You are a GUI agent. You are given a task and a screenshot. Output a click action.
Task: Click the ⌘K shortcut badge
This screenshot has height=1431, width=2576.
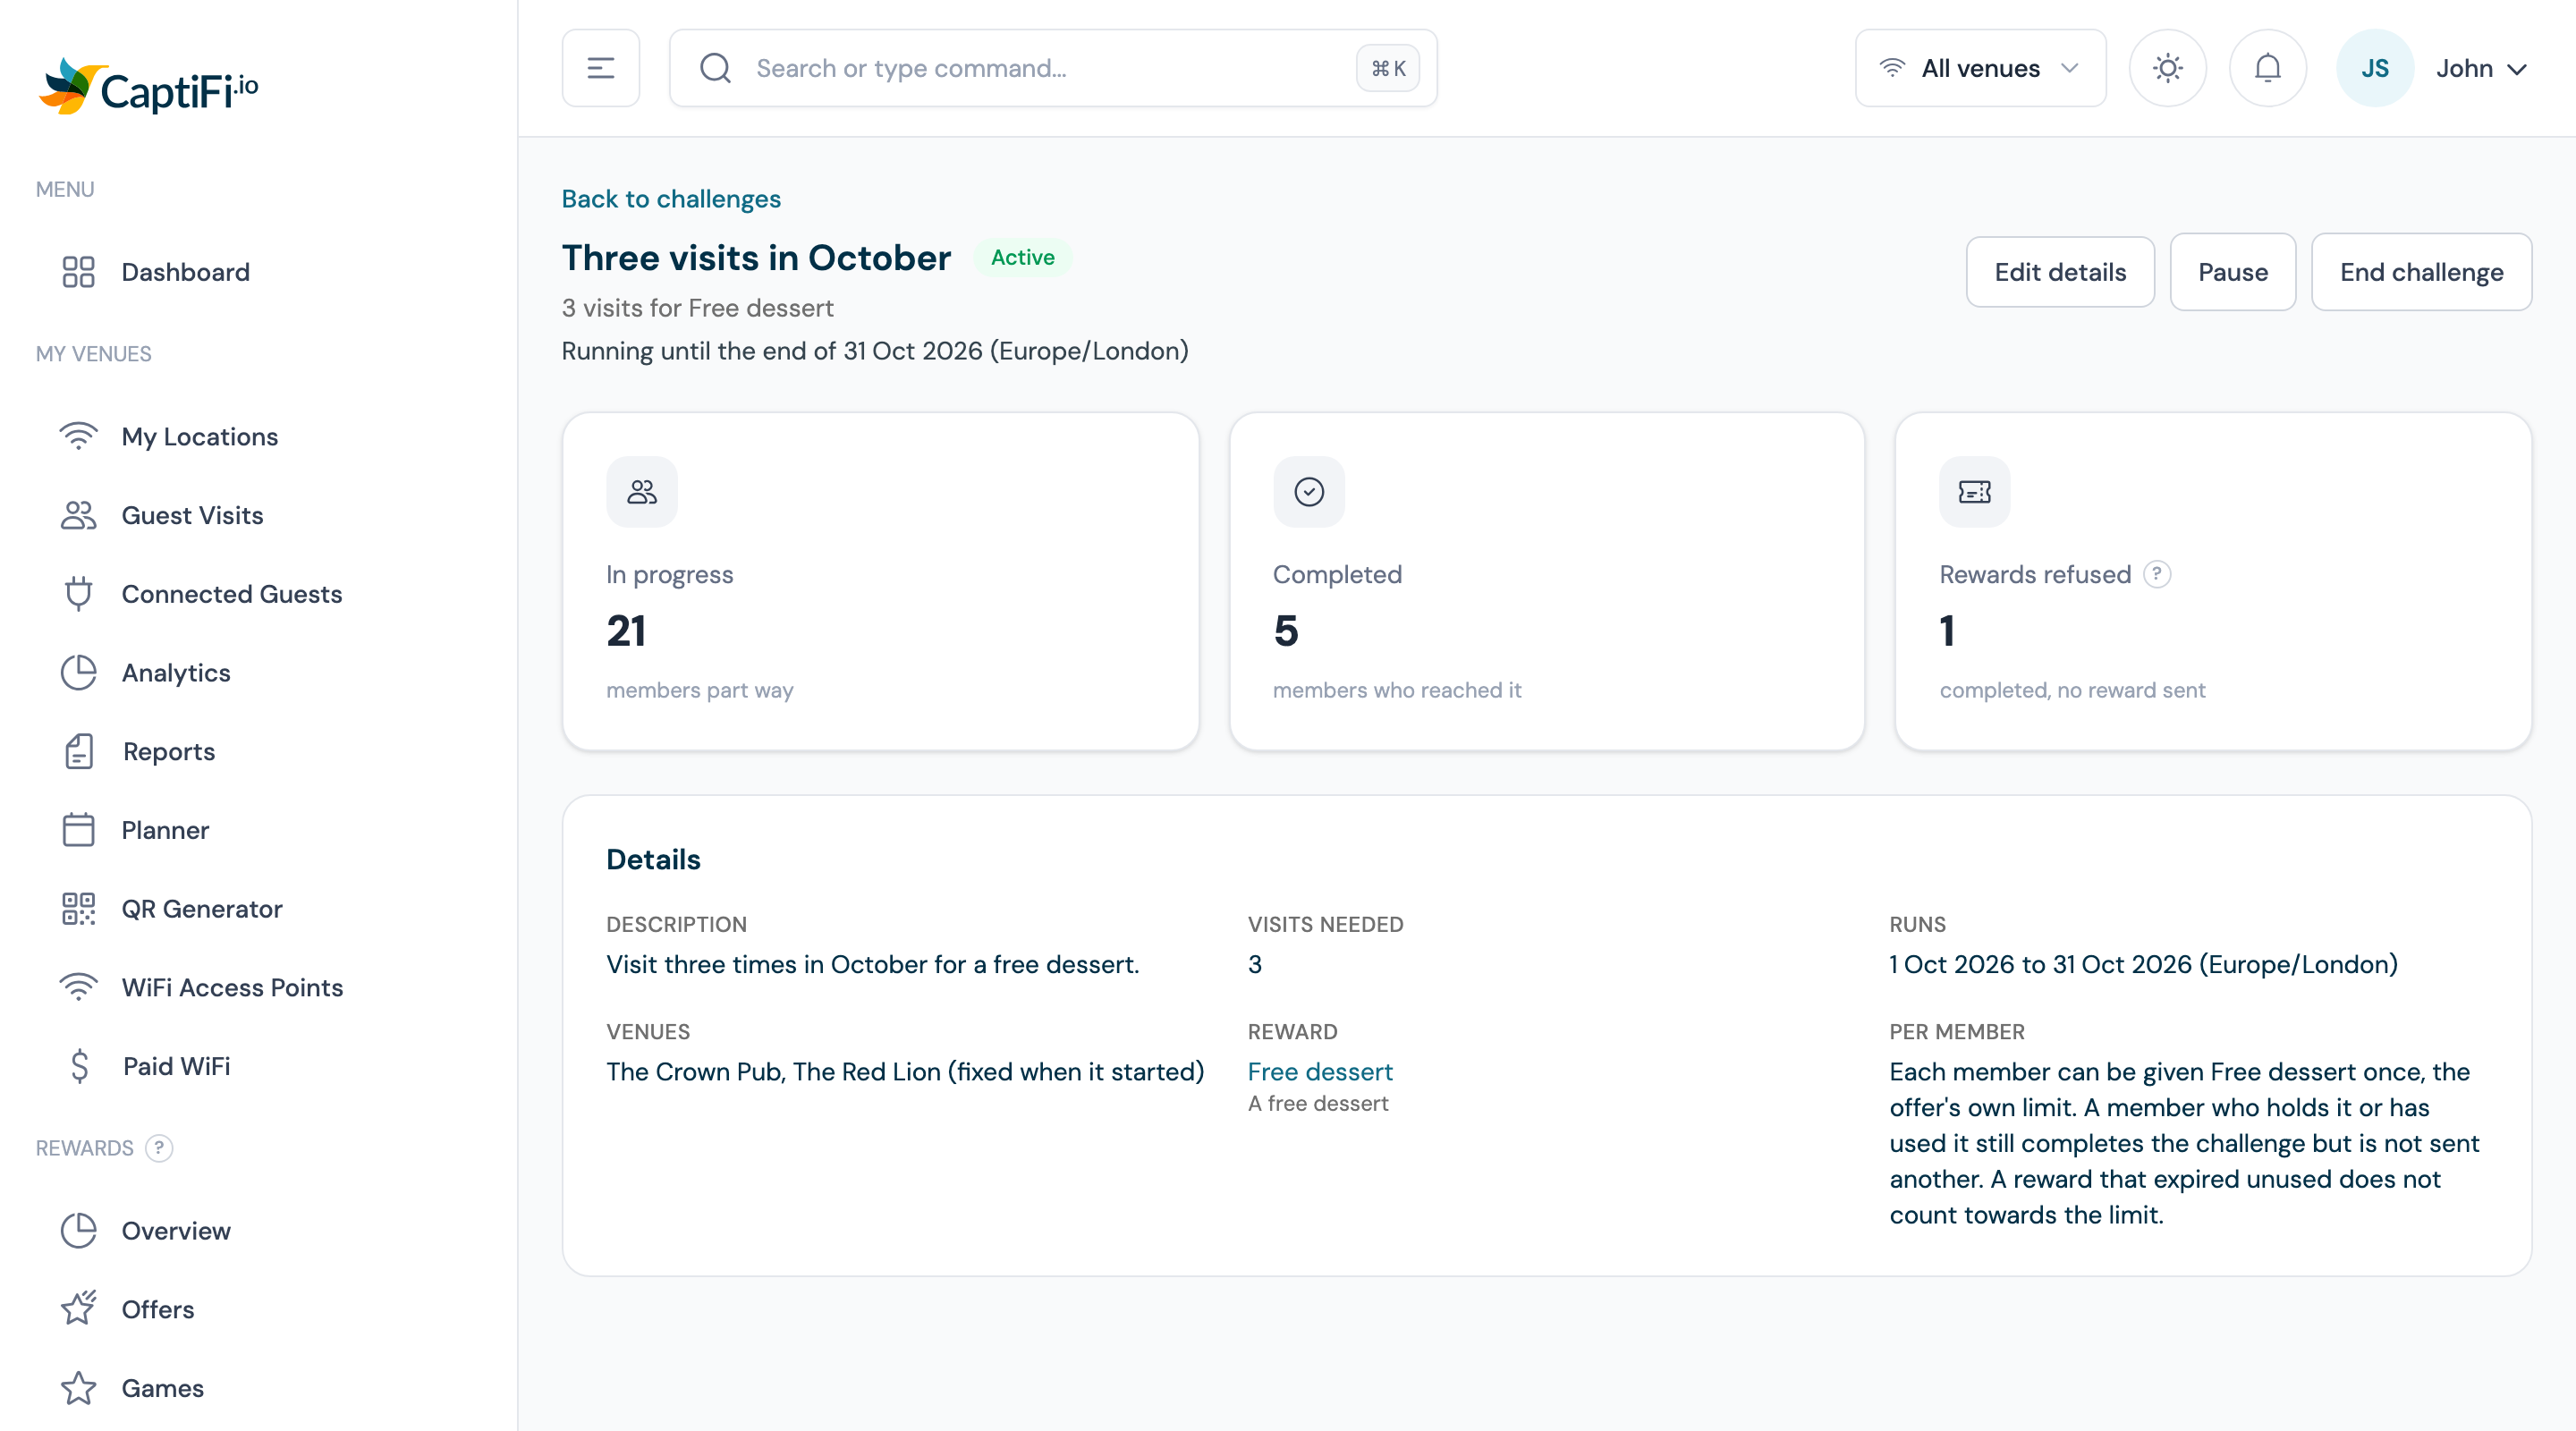(1387, 68)
